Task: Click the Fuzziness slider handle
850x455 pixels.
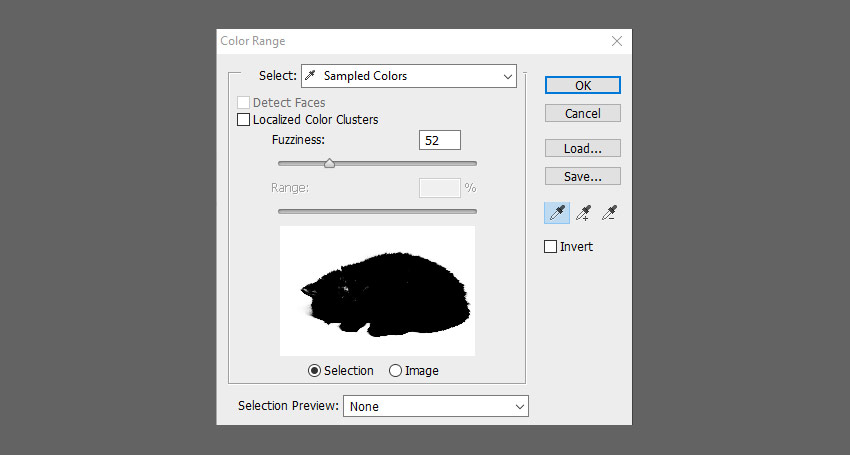Action: click(329, 163)
